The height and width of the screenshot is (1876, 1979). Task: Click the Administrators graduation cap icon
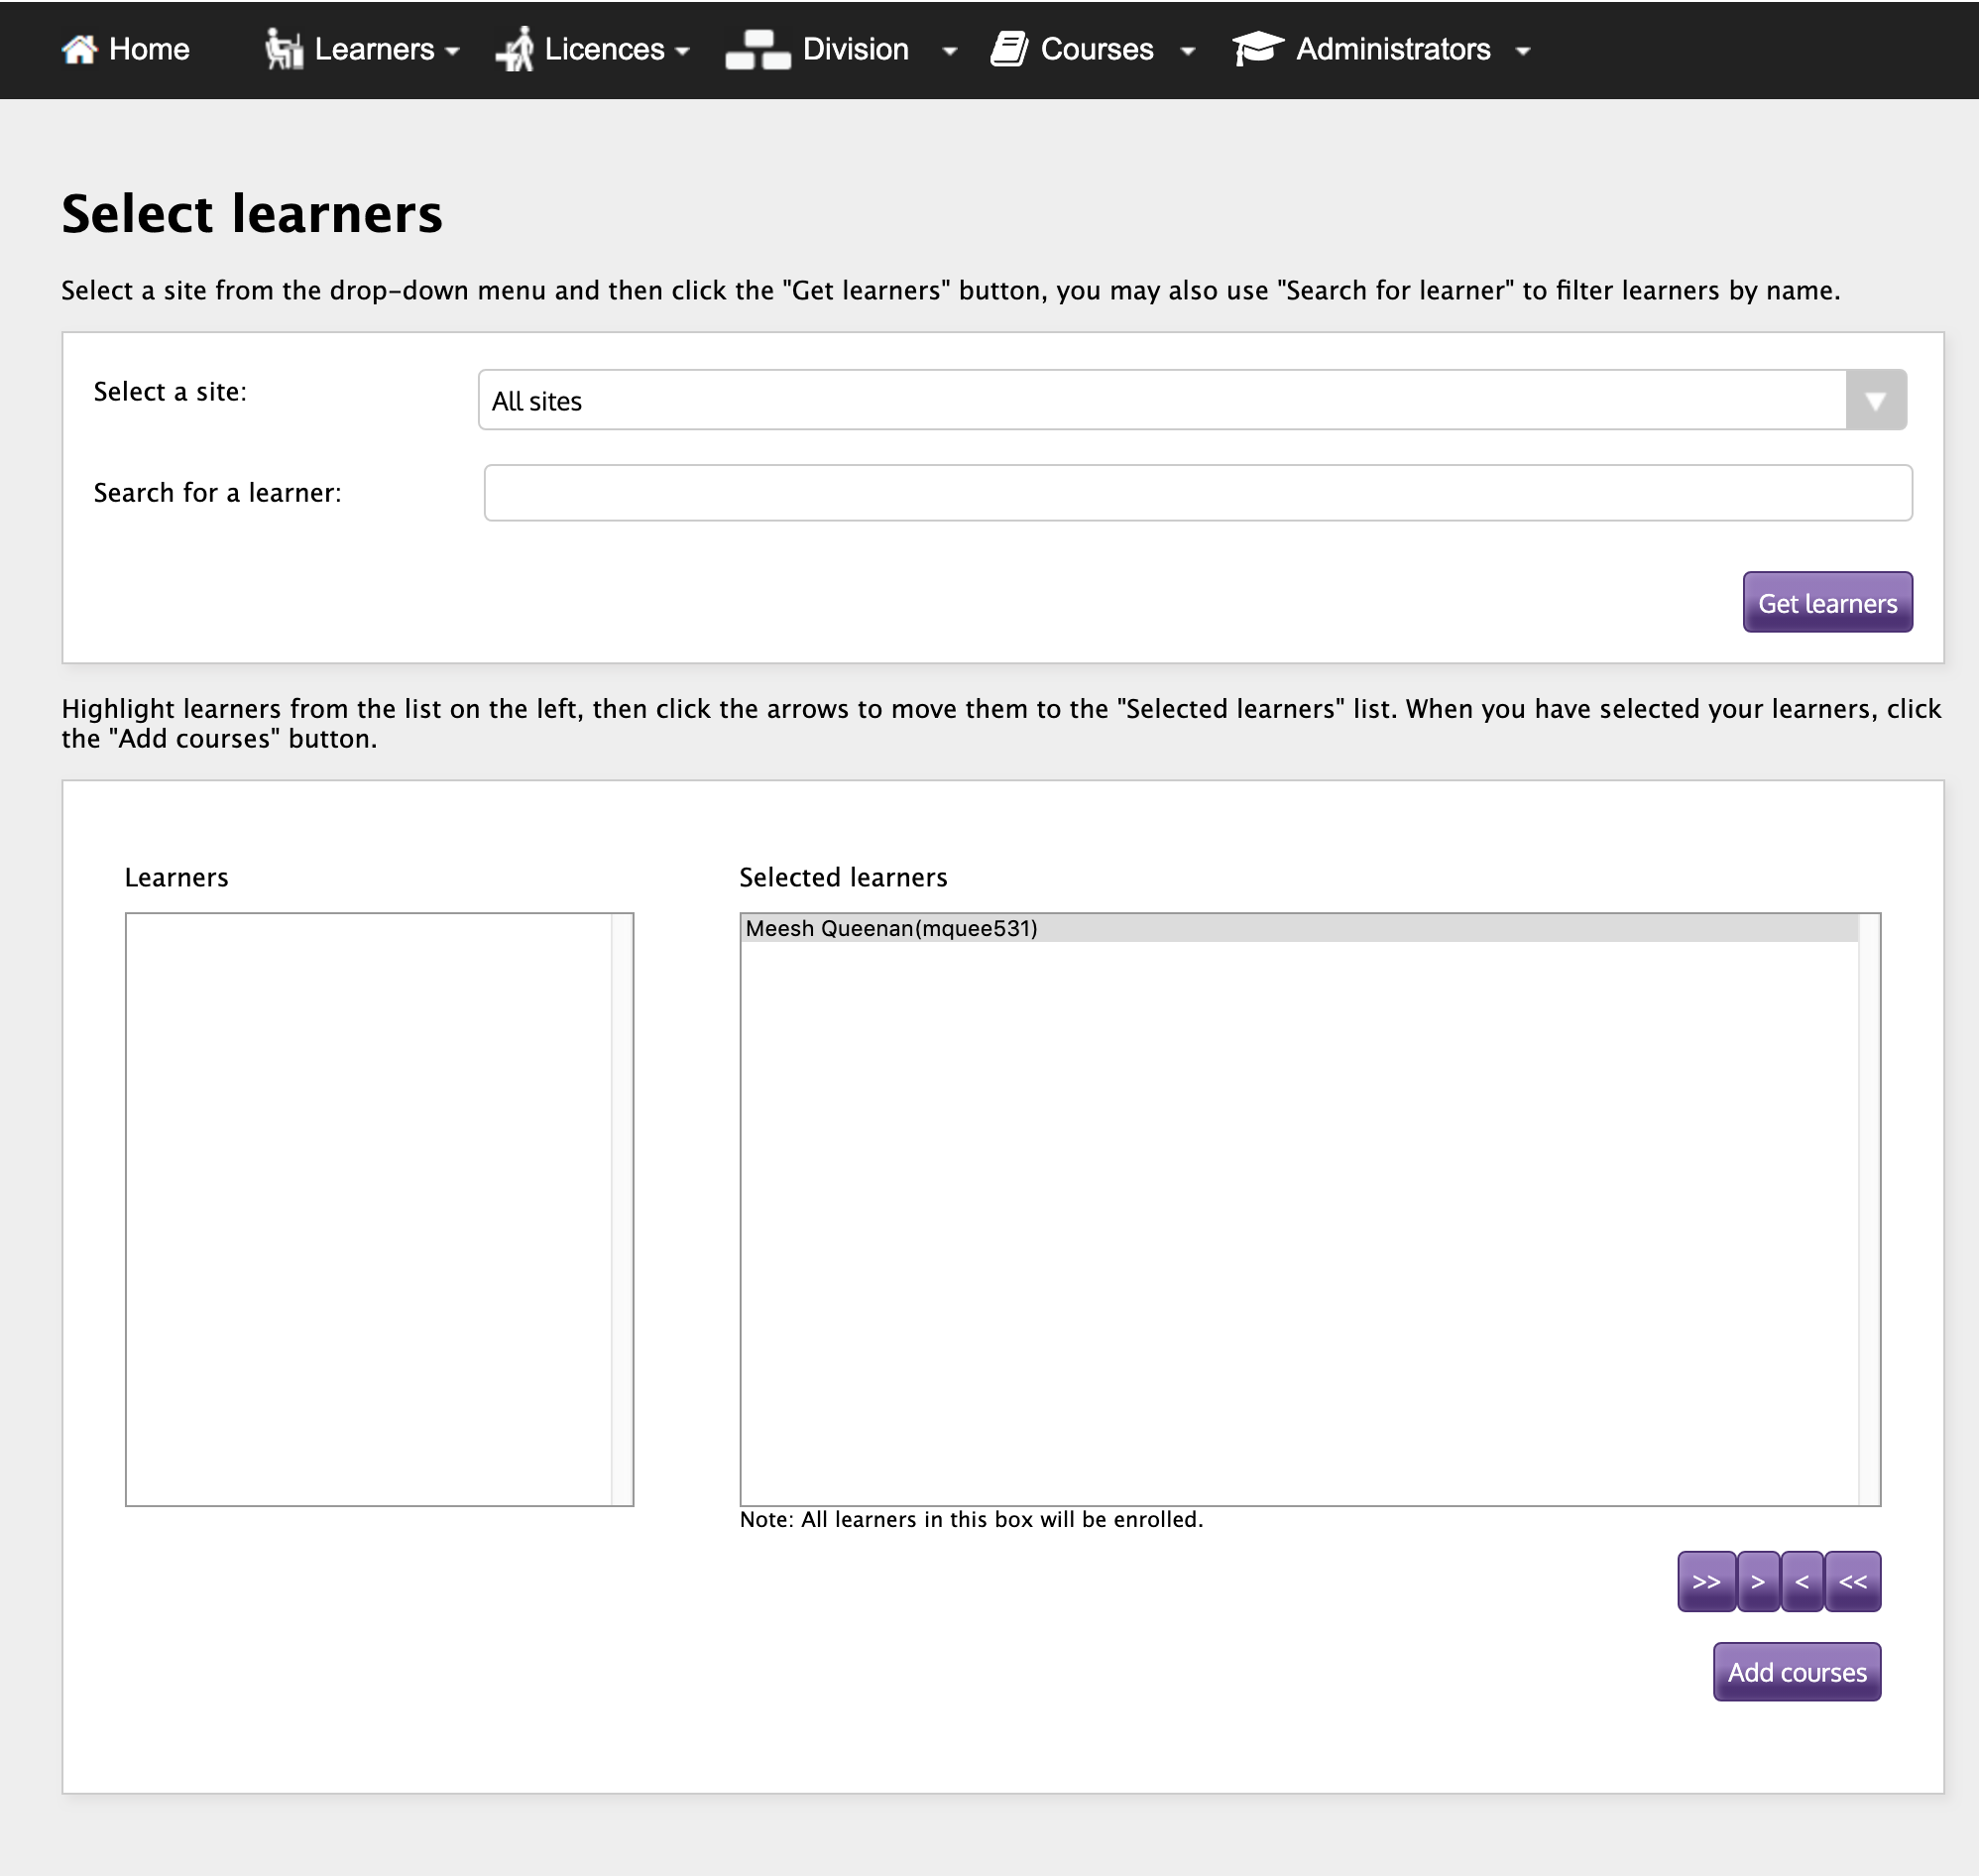(x=1258, y=49)
